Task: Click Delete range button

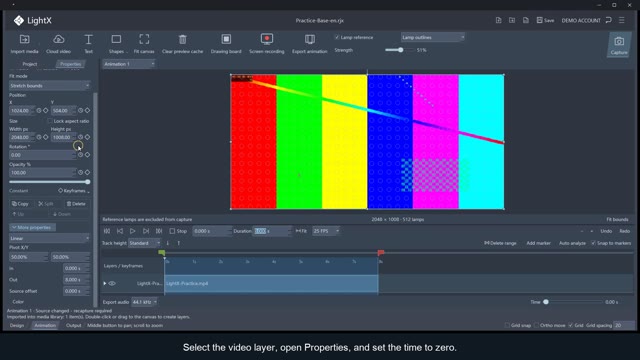Action: click(x=500, y=243)
